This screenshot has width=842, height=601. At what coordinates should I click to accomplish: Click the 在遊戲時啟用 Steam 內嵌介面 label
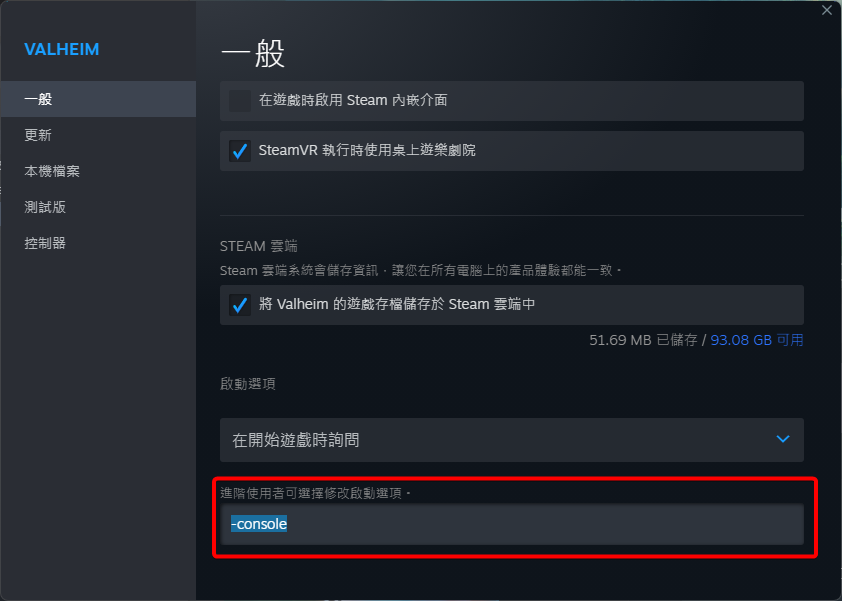click(353, 100)
